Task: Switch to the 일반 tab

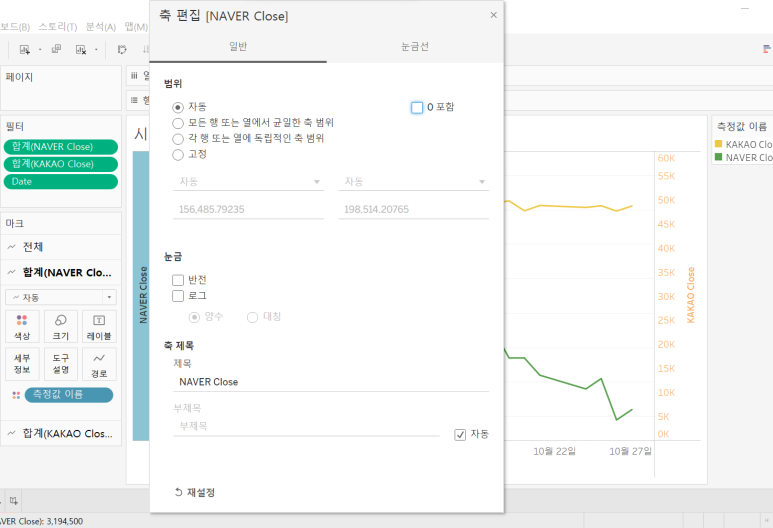Action: (238, 47)
